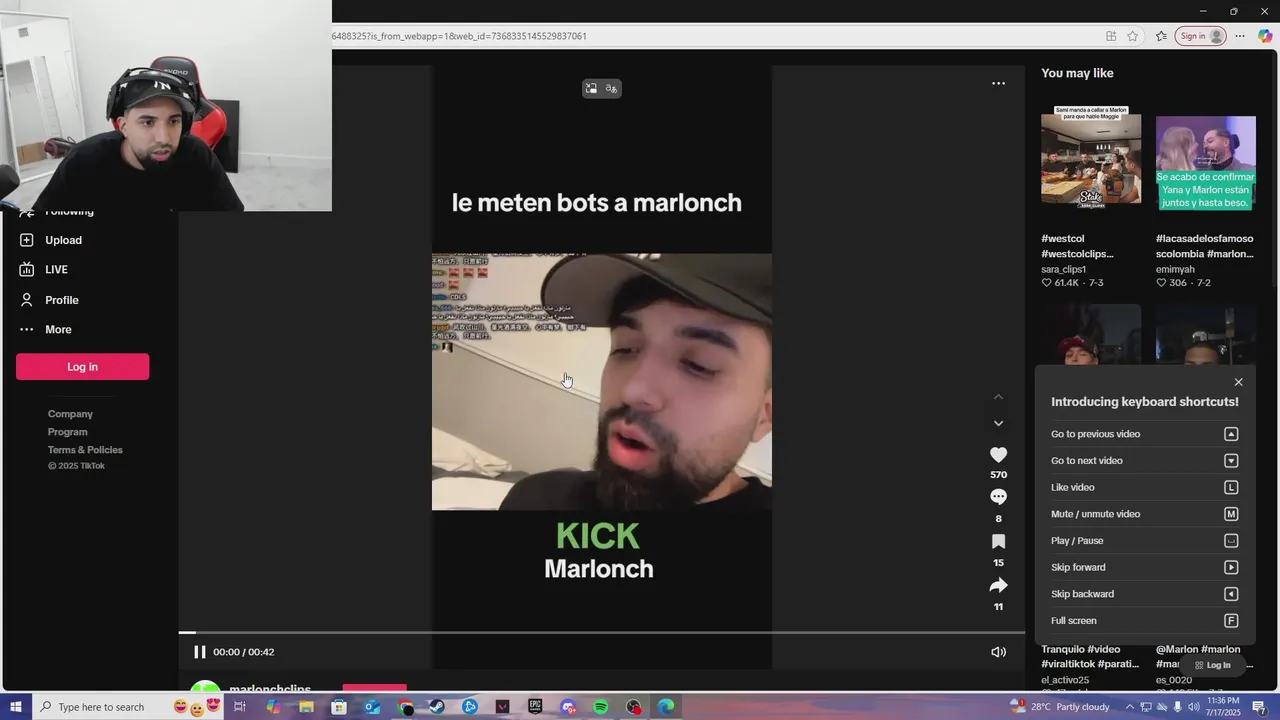Screen dimensions: 1280x720
Task: Go to next video with down chevron
Action: pyautogui.click(x=998, y=423)
